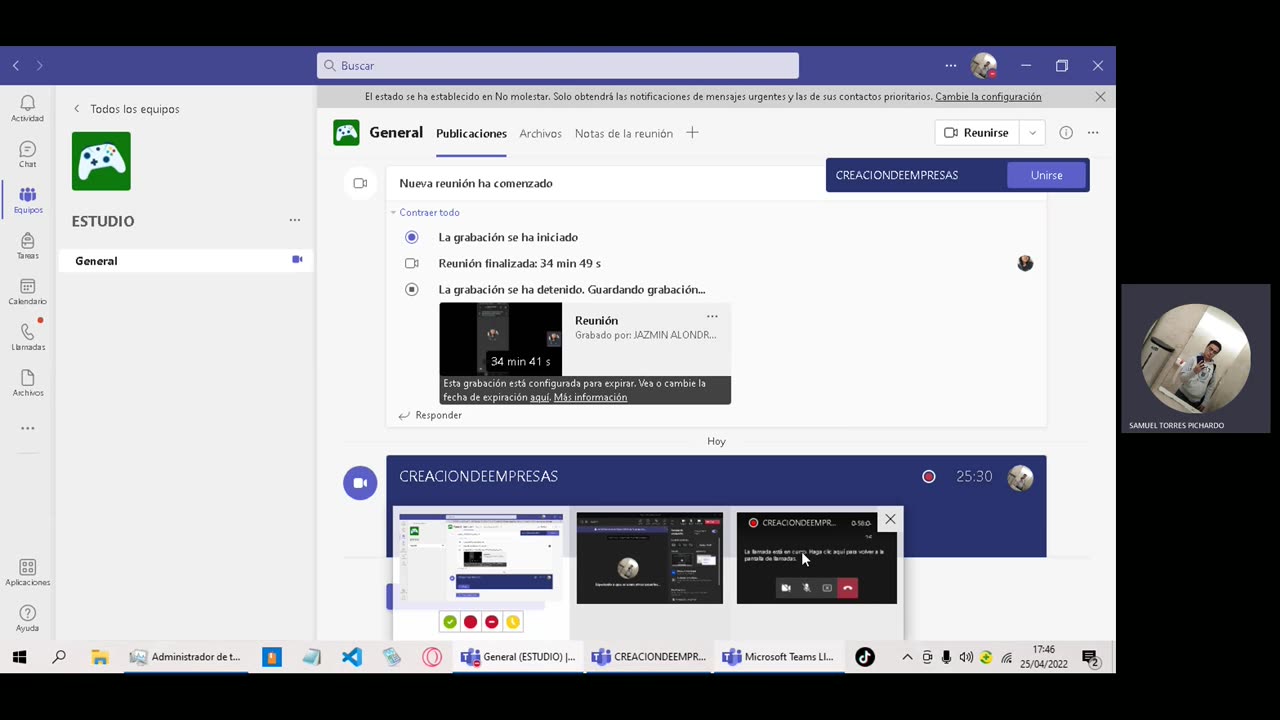The image size is (1280, 720).
Task: Open Chat in the Teams sidebar
Action: click(x=27, y=154)
